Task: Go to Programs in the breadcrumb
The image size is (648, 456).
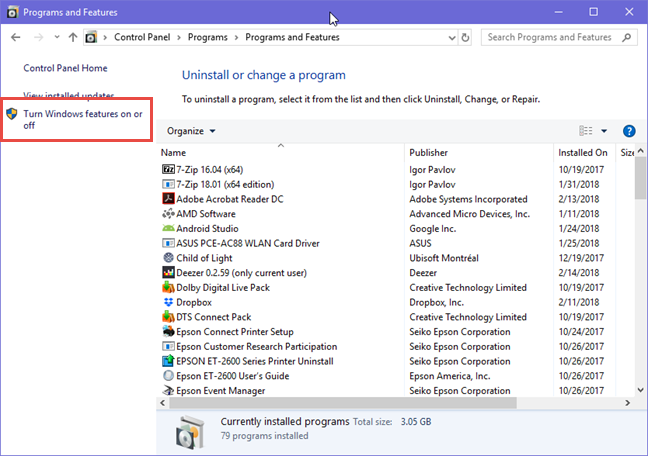Action: click(x=207, y=38)
